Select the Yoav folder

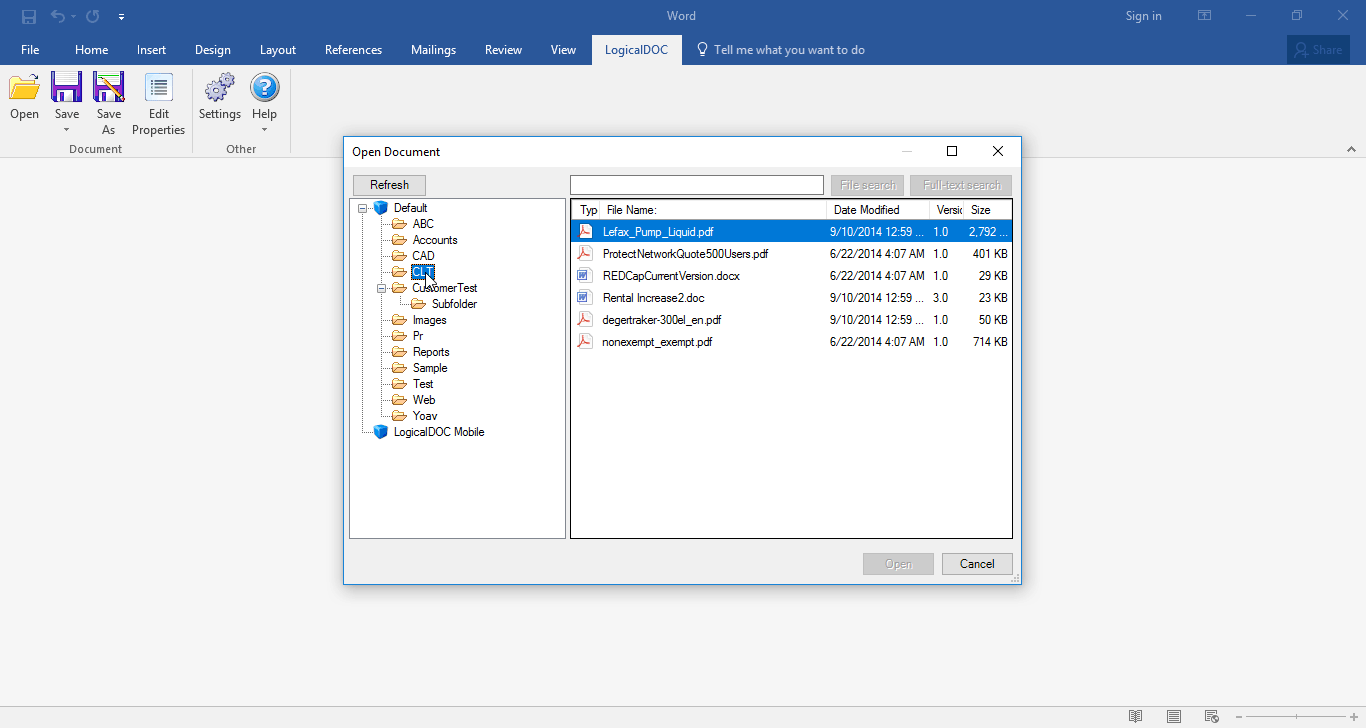(425, 416)
